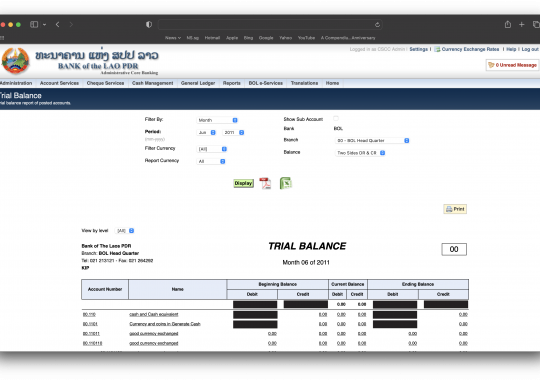
Task: Open the Period year dropdown showing 2011
Action: click(x=233, y=133)
